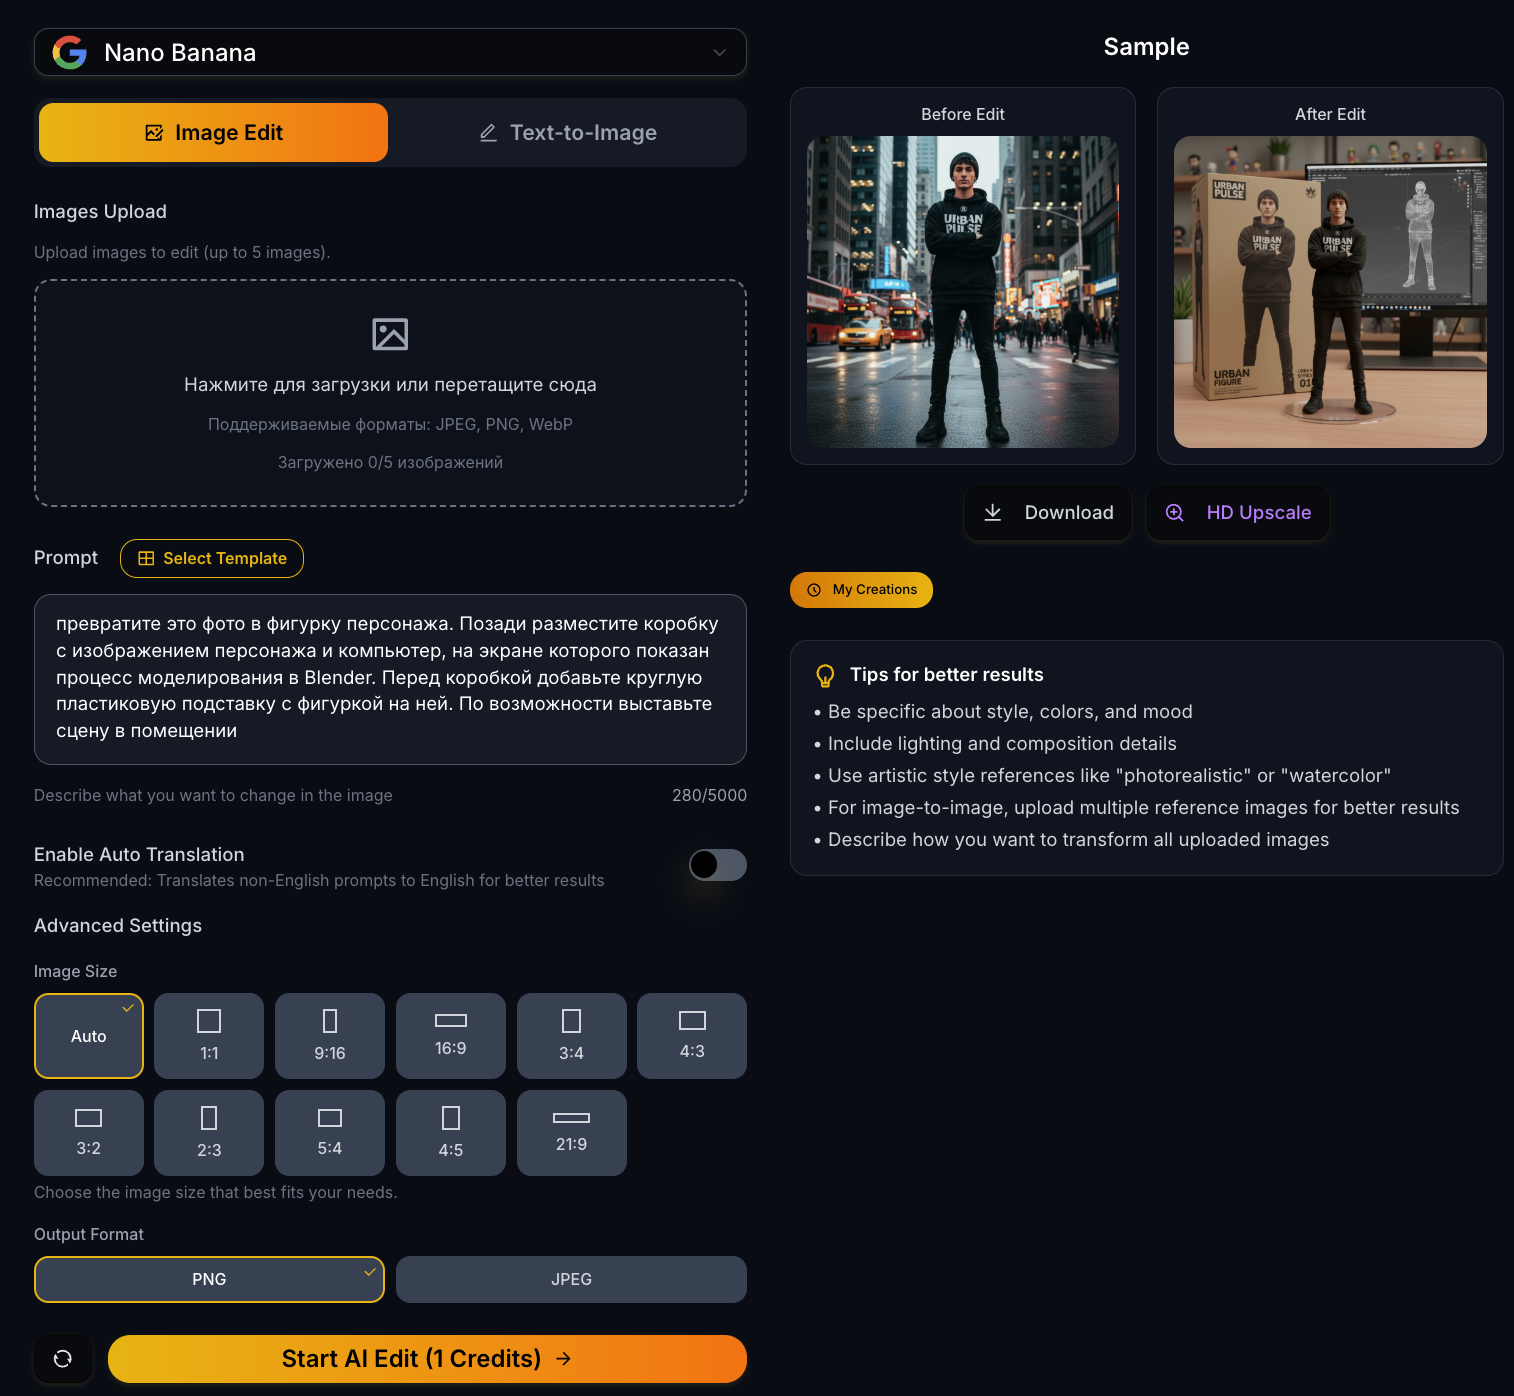
Task: Click the reset circular arrow icon
Action: coord(63,1358)
